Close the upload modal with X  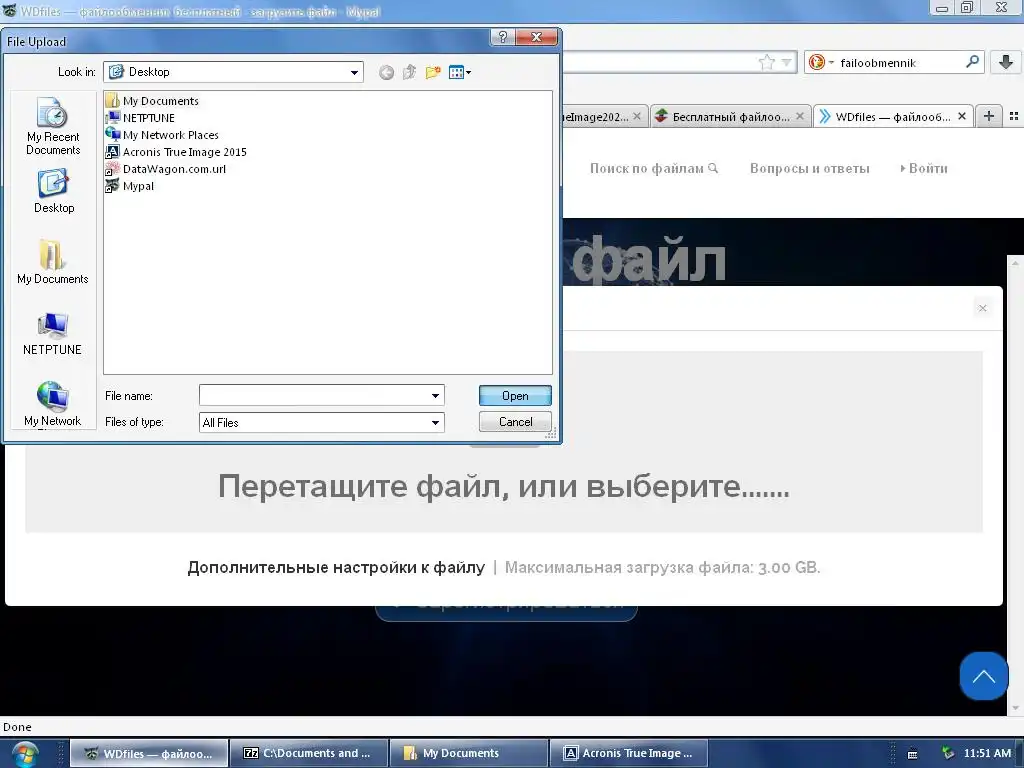pyautogui.click(x=982, y=308)
